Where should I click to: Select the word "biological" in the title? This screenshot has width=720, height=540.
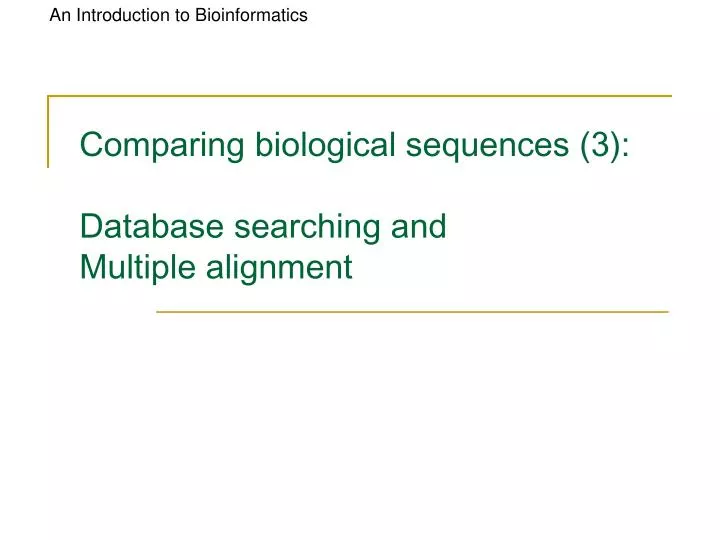pyautogui.click(x=324, y=146)
